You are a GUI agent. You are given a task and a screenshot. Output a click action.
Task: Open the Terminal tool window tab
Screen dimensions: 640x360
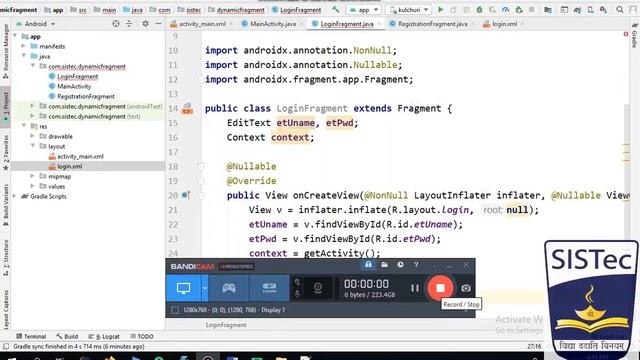tap(31, 336)
